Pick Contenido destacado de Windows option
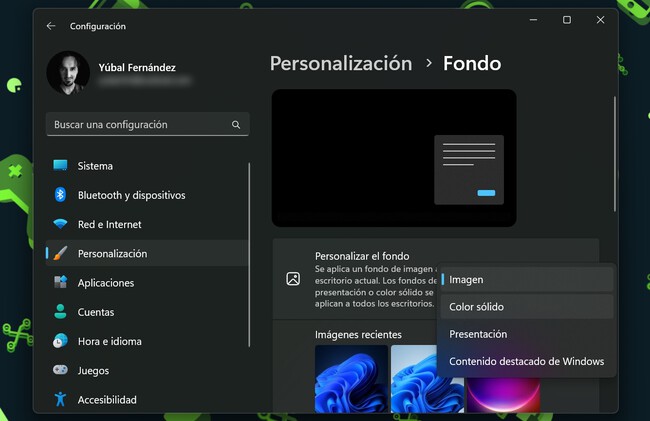This screenshot has height=421, width=650. tap(526, 361)
